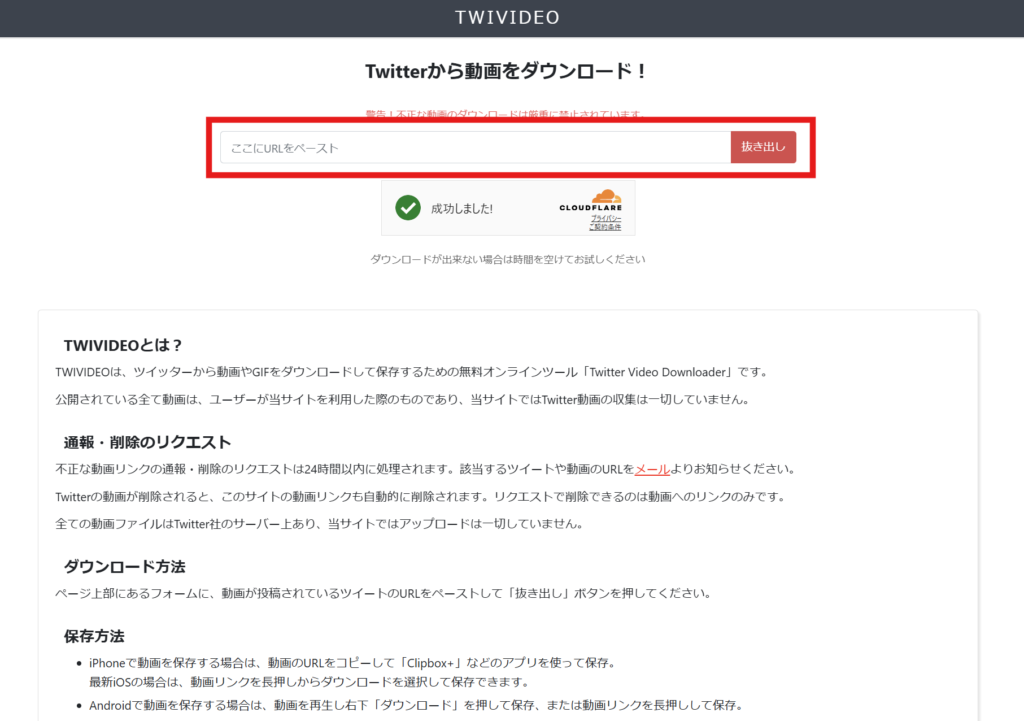The image size is (1024, 721).
Task: Focus the ここにURLをペースト input field
Action: click(x=475, y=148)
